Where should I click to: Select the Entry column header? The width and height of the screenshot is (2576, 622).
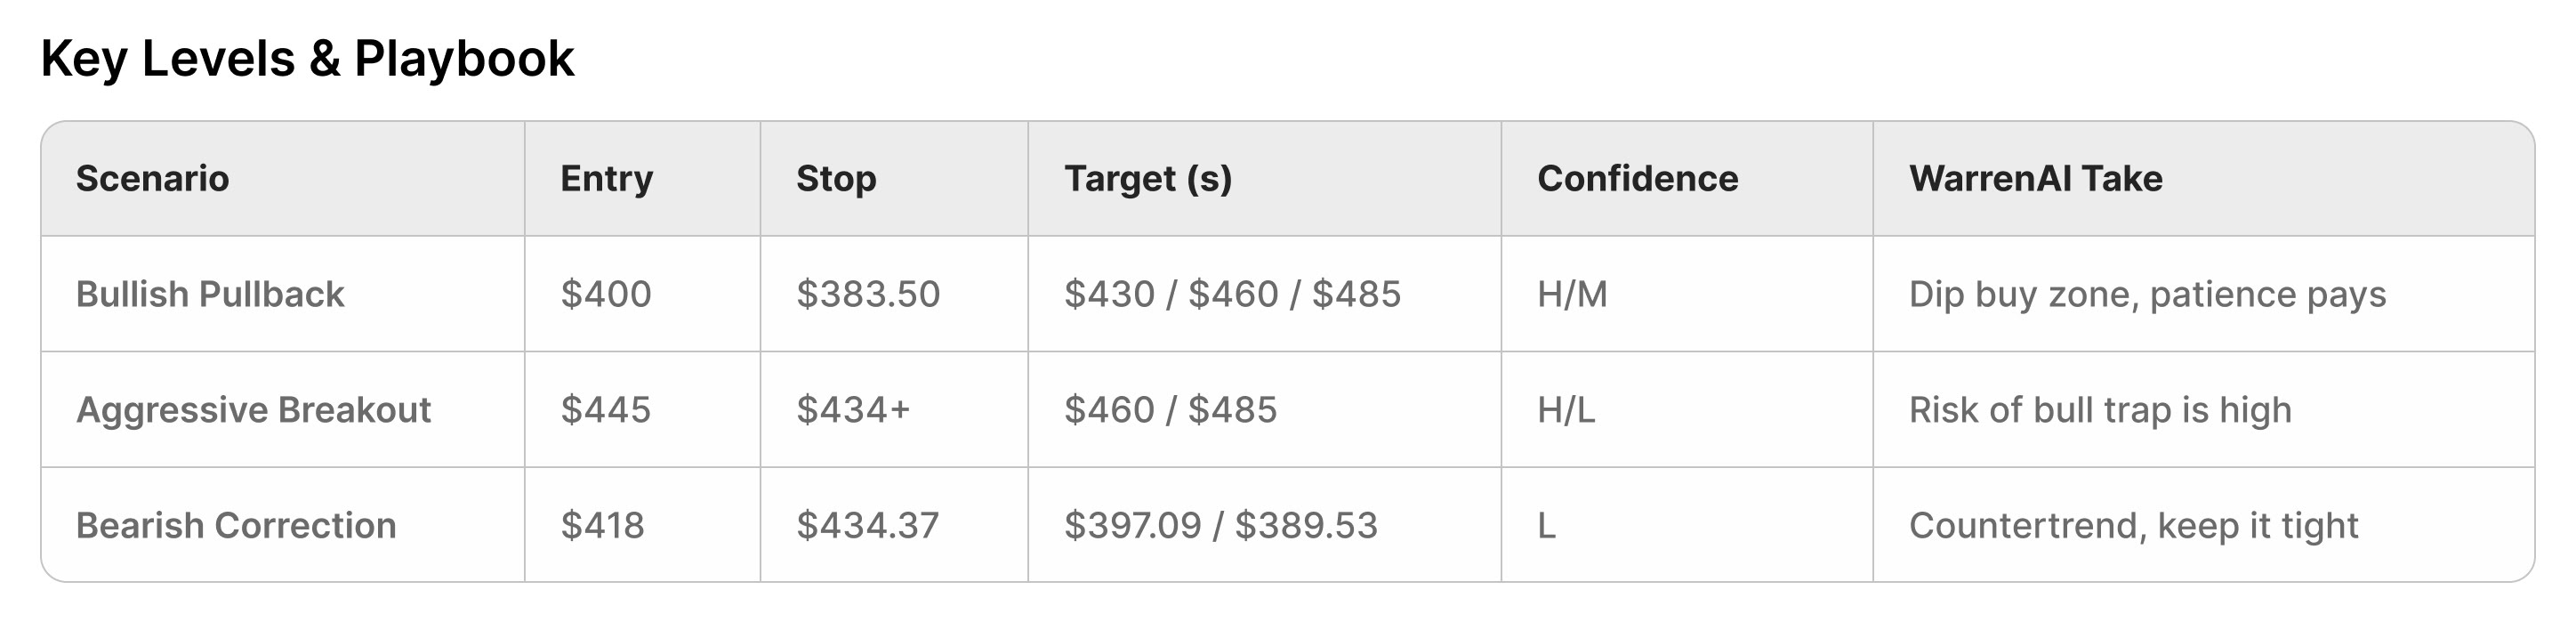[606, 179]
